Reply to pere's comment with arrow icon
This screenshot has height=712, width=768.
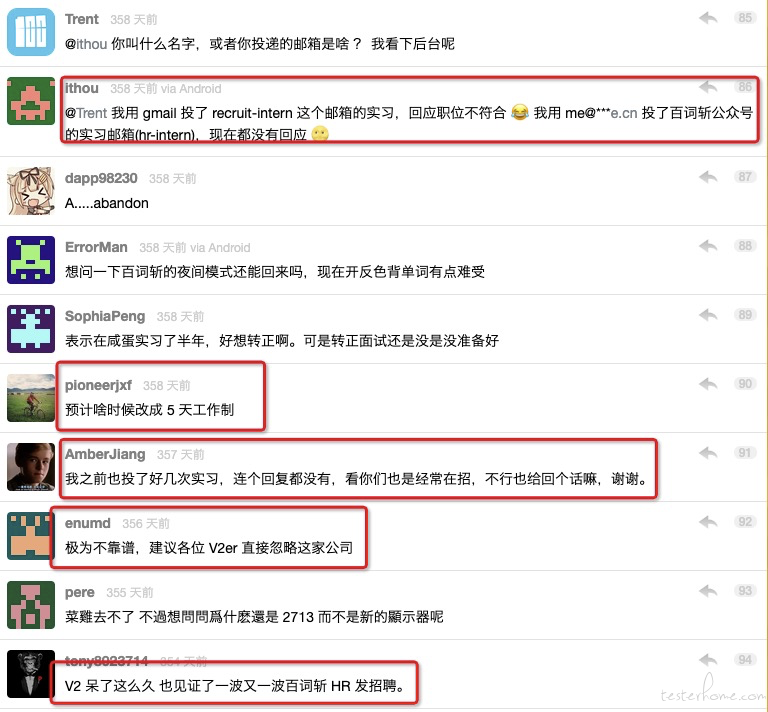click(708, 591)
